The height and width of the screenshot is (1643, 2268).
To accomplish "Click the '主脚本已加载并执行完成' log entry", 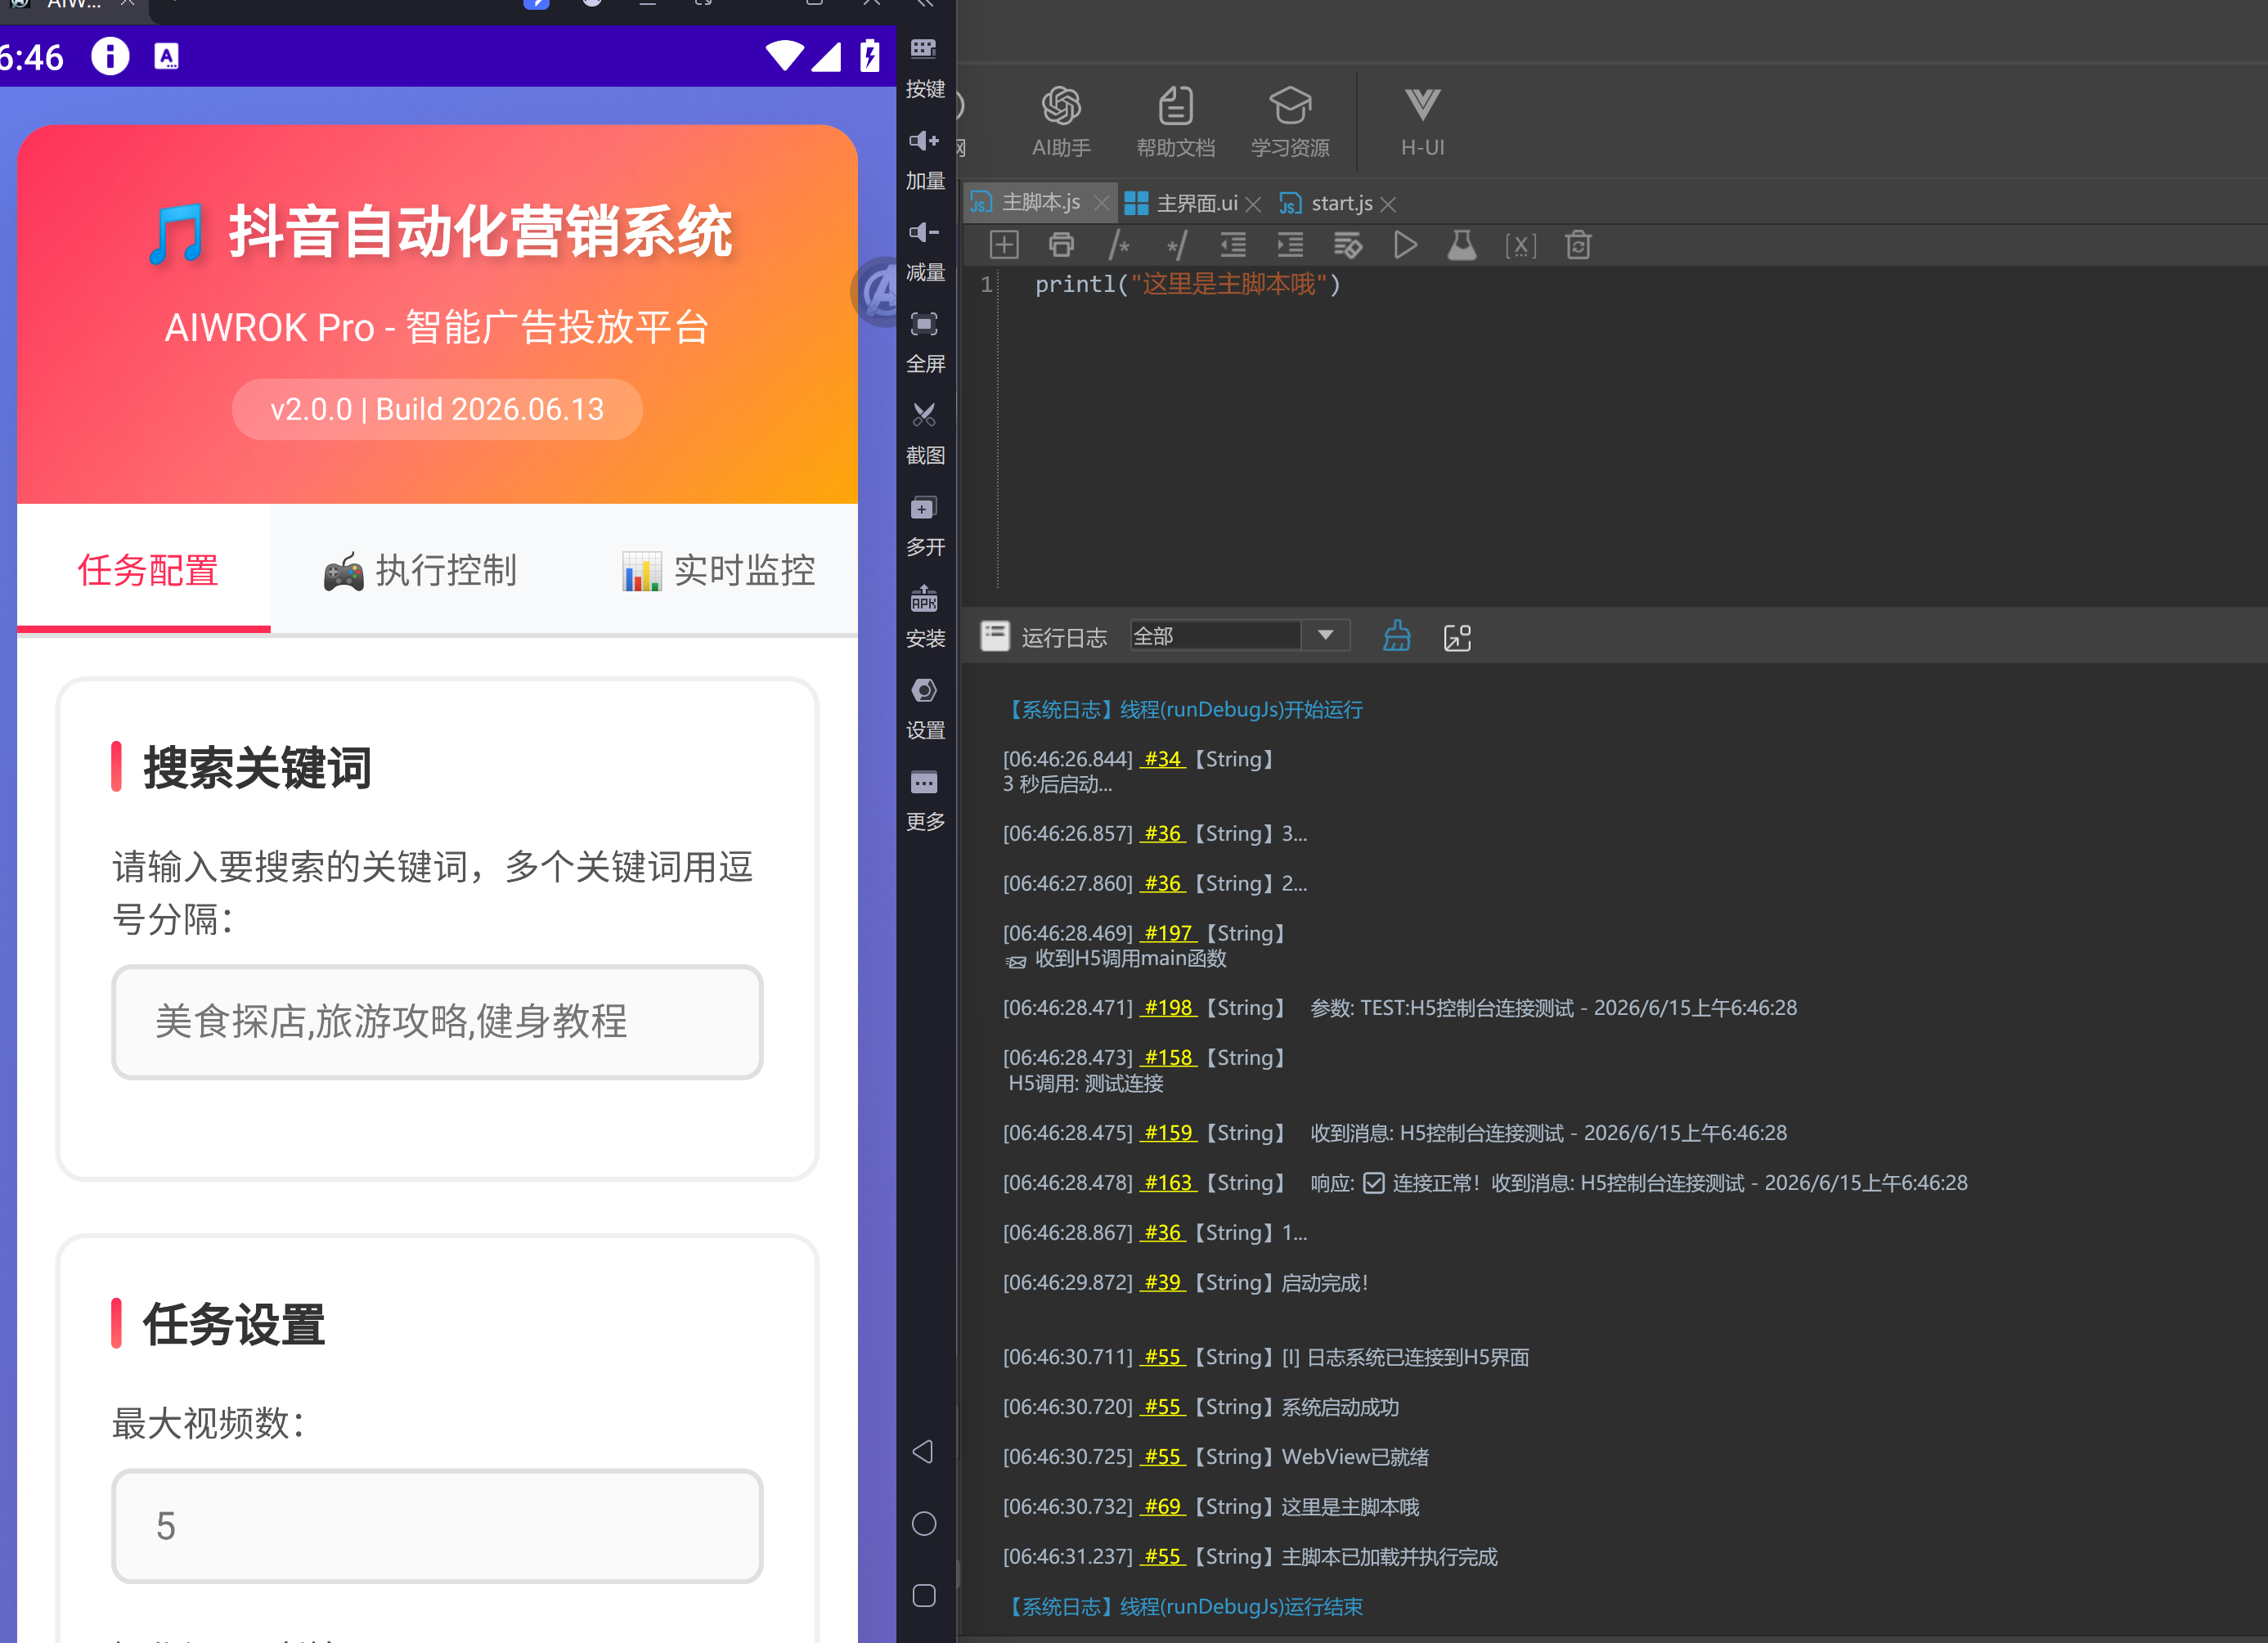I will pyautogui.click(x=1389, y=1556).
